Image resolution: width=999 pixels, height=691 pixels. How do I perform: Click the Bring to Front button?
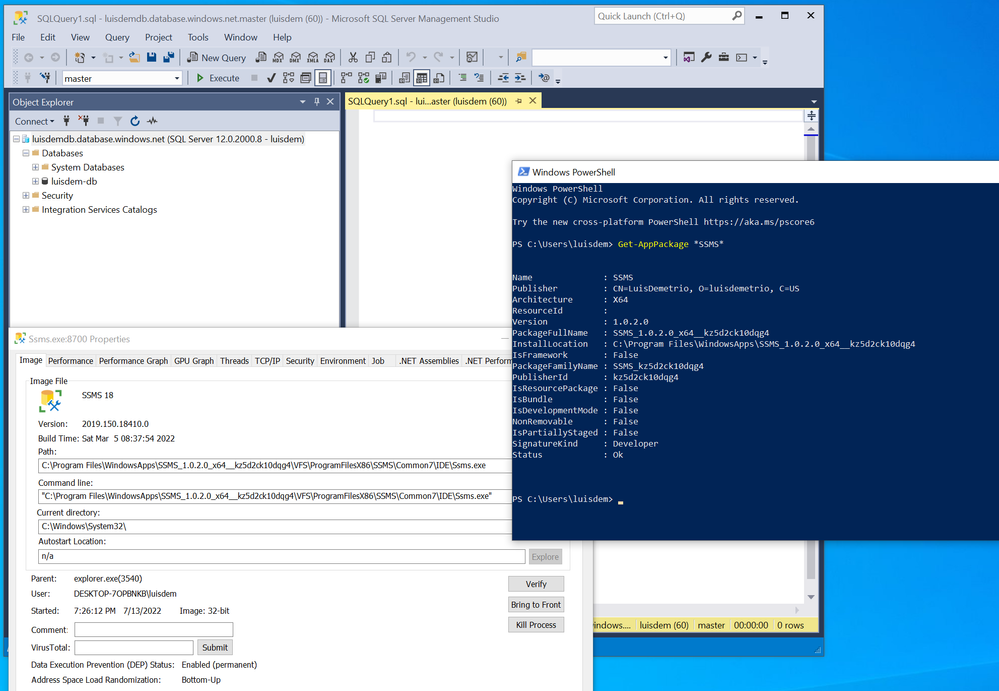pos(536,604)
